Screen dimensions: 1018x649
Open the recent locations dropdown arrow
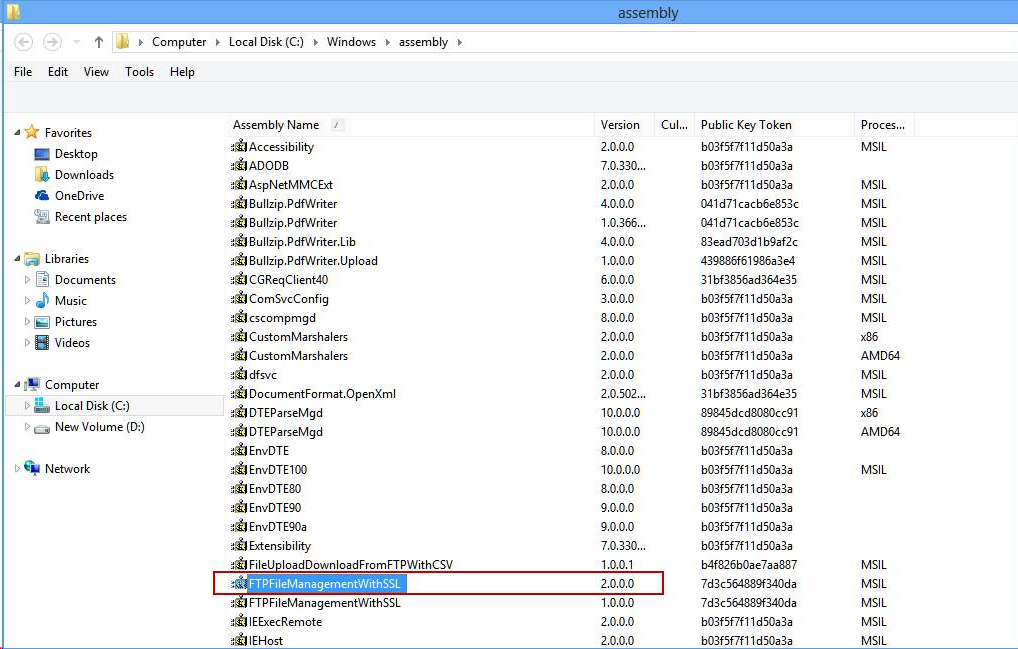coord(77,42)
